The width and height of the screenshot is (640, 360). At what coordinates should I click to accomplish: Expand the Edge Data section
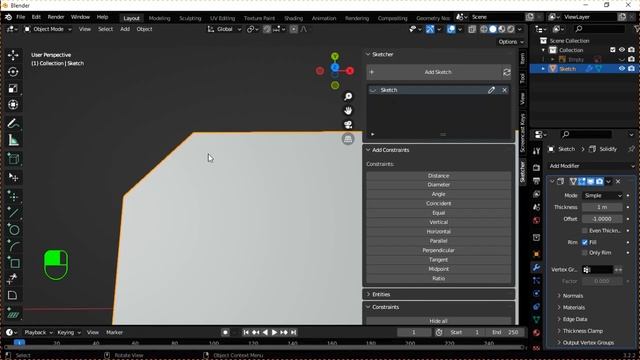pos(575,319)
